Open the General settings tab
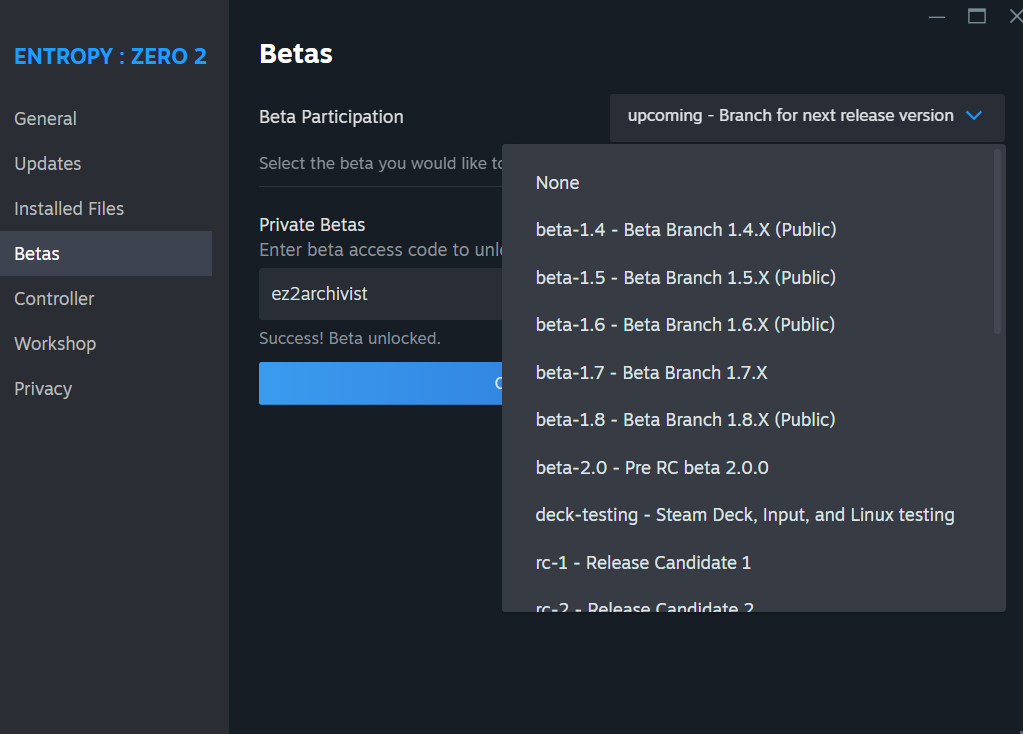Image resolution: width=1023 pixels, height=734 pixels. tap(45, 119)
